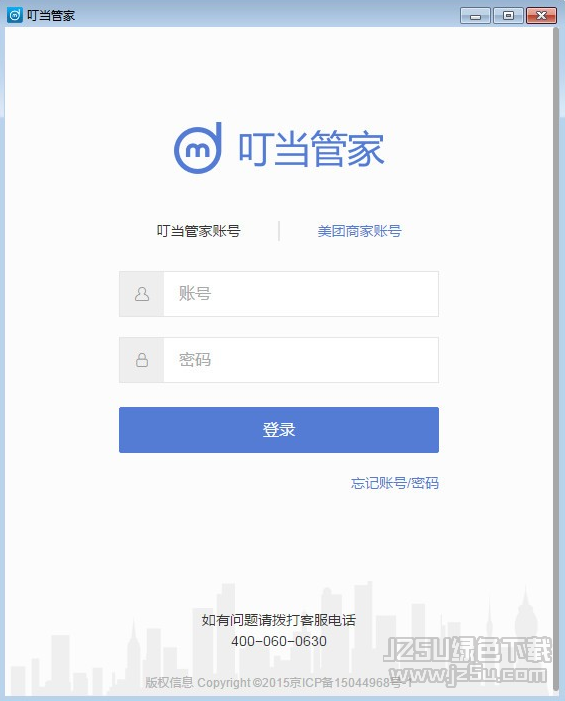565x701 pixels.
Task: Click the padlock icon beside 密码
Action: pyautogui.click(x=142, y=360)
